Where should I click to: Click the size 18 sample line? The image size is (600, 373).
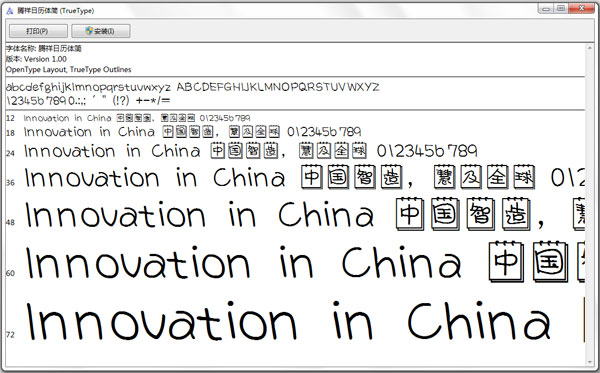coord(192,132)
